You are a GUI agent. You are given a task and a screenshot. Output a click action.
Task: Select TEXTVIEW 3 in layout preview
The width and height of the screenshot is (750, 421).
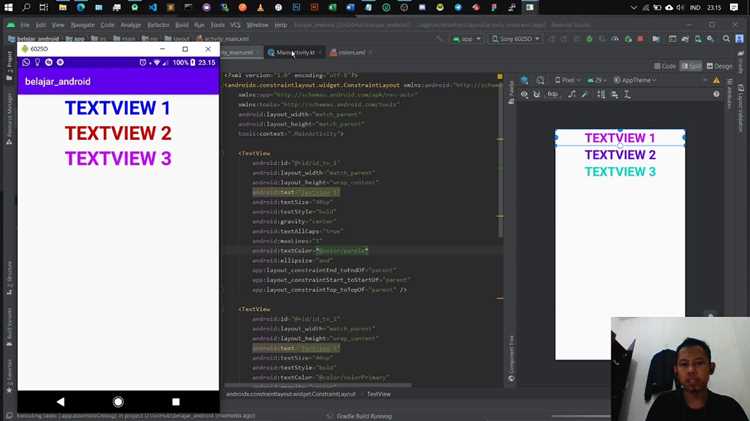coord(620,172)
